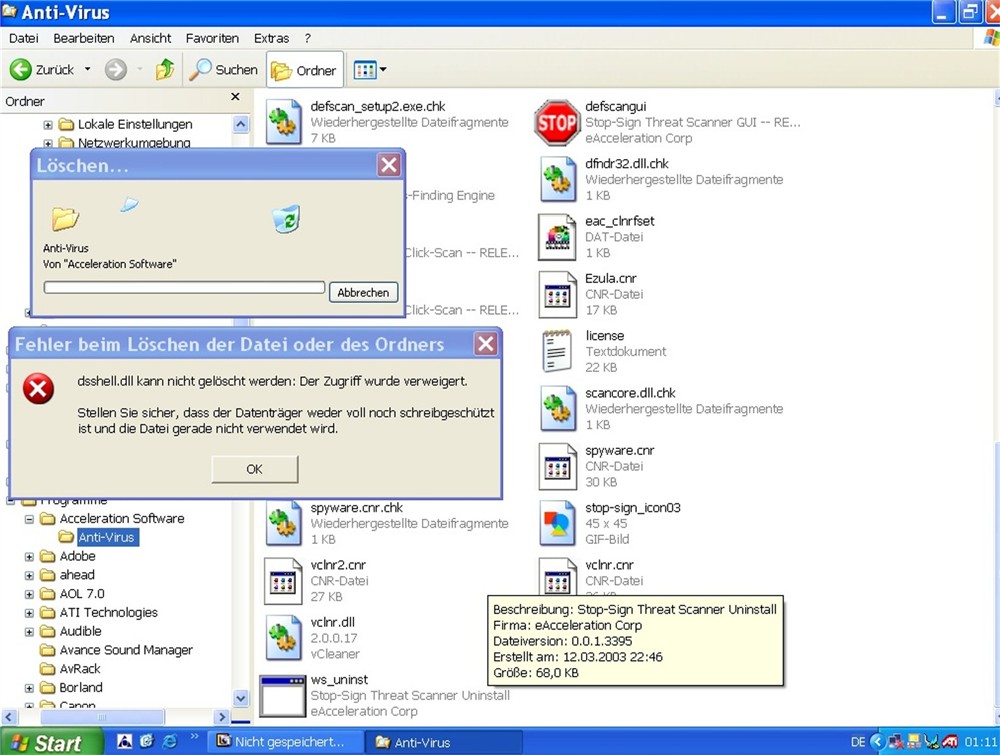Open the Zurück history dropdown arrow
Screen dimensions: 1000x755
coord(87,70)
